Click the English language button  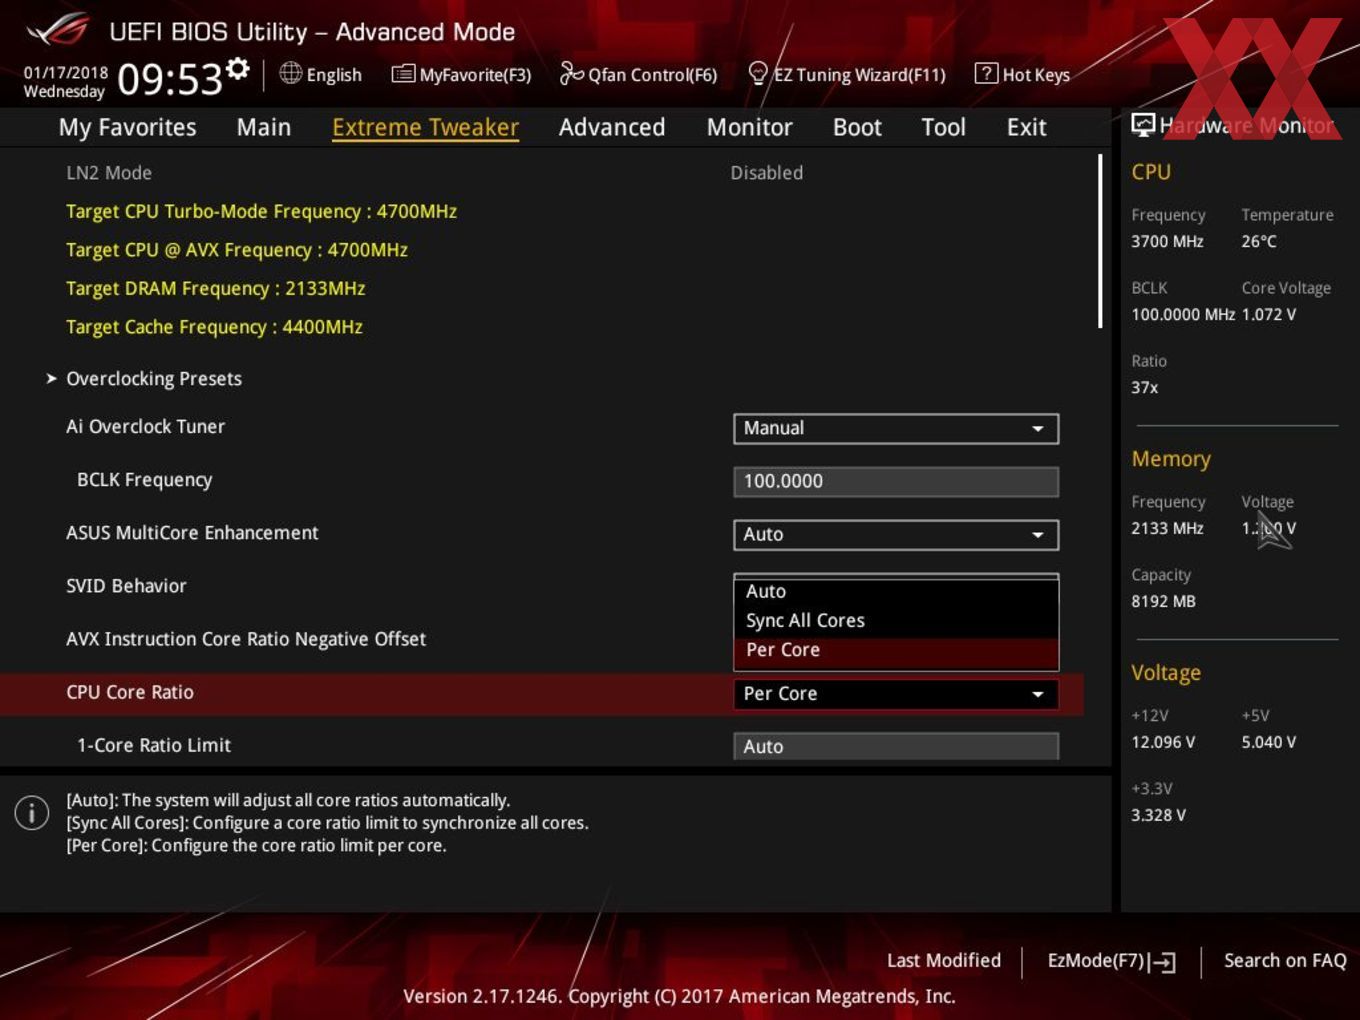click(321, 74)
